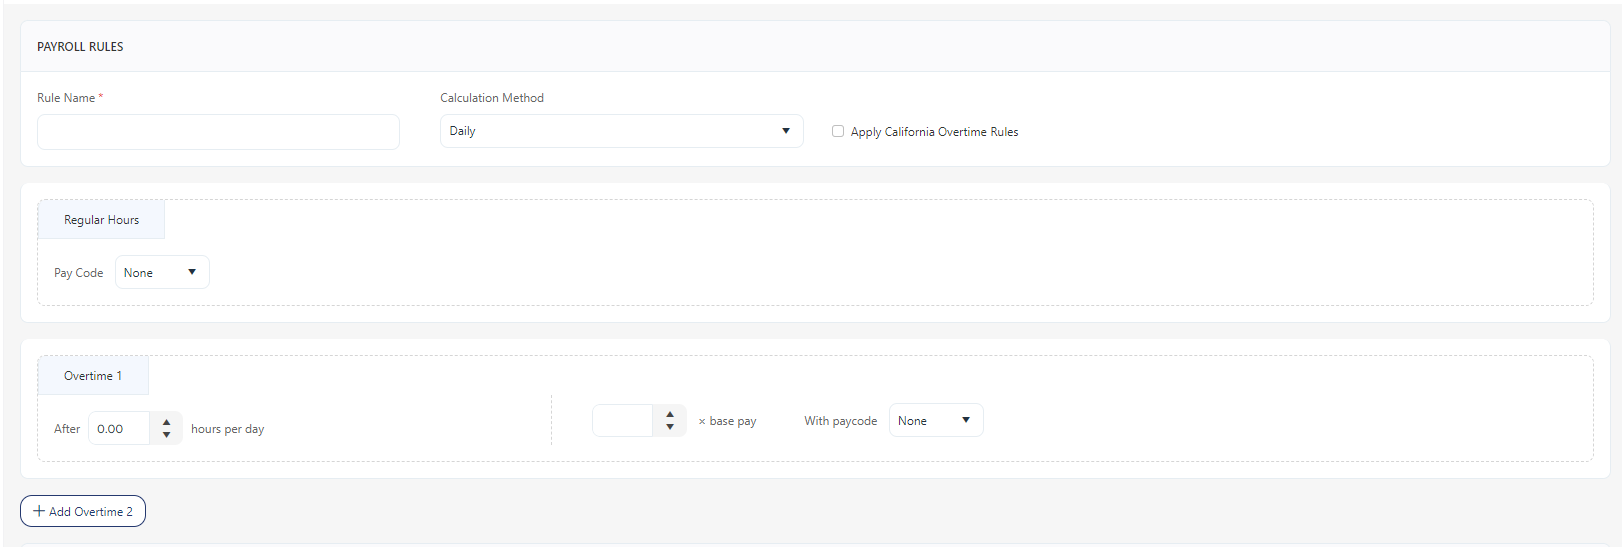The image size is (1622, 547).
Task: Click the Calculation Method dropdown caret
Action: (x=786, y=131)
